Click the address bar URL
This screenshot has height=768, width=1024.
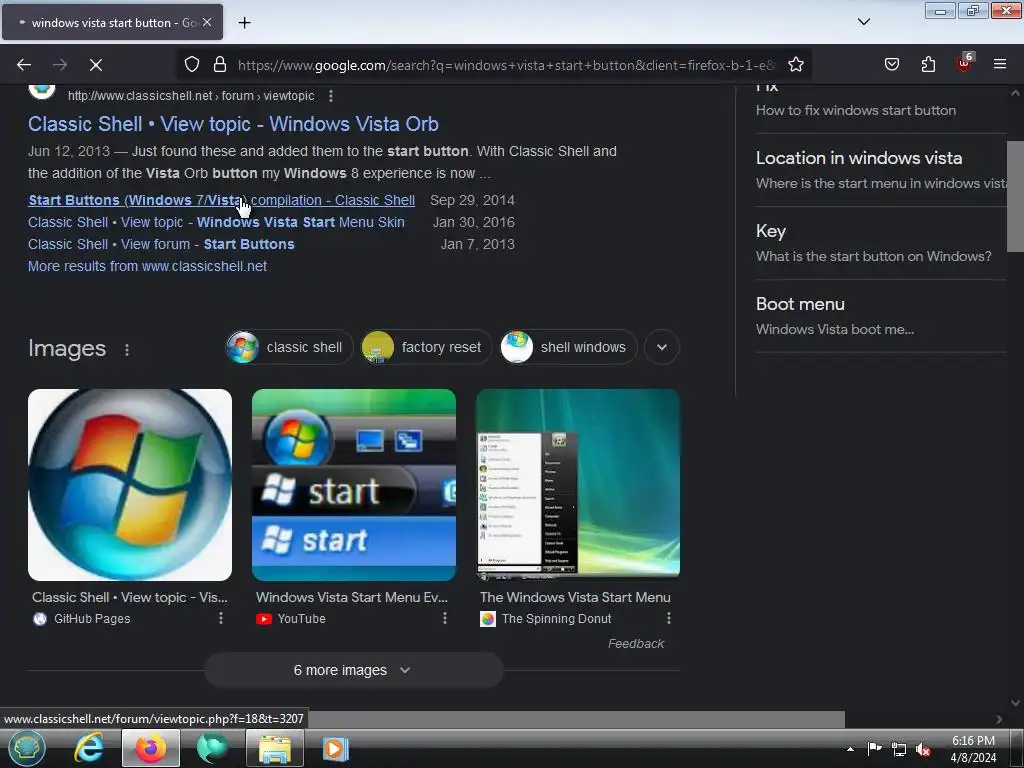(506, 65)
